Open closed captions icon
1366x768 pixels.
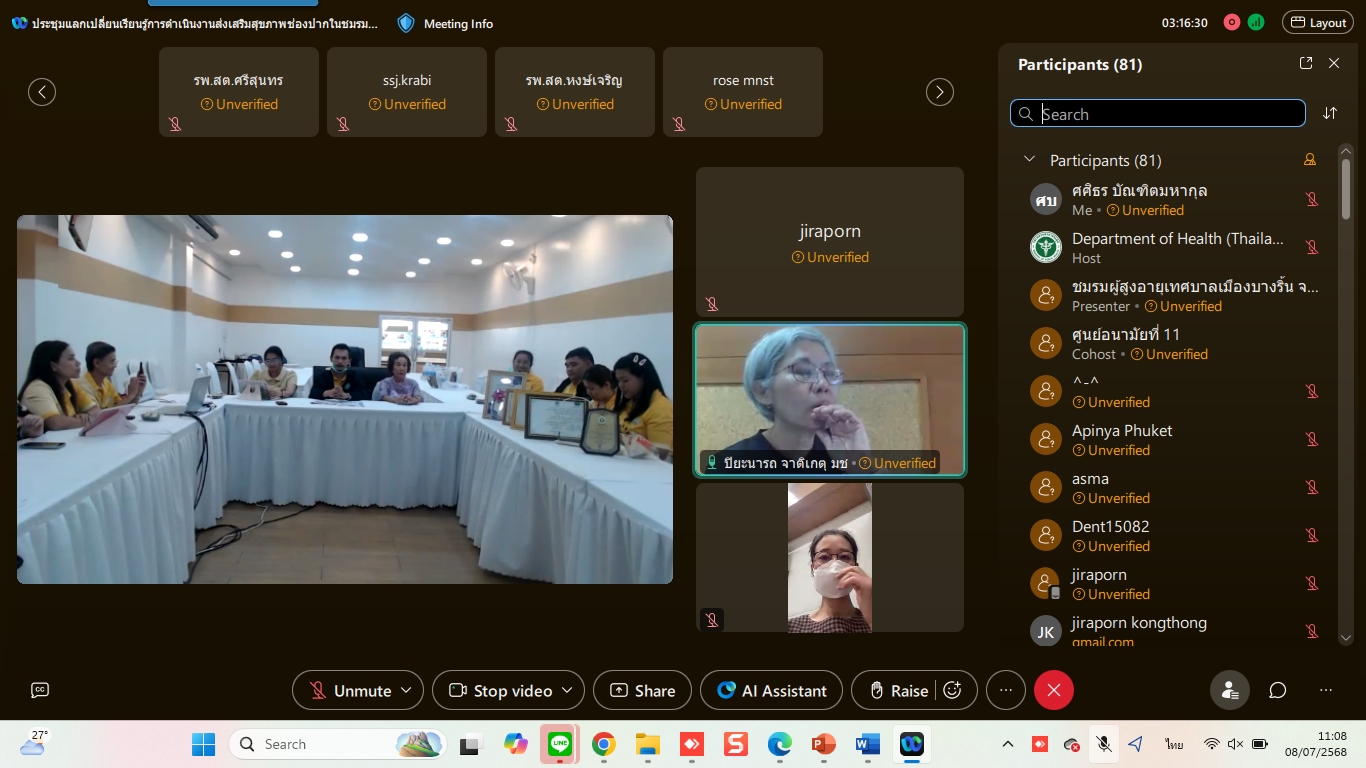click(40, 690)
